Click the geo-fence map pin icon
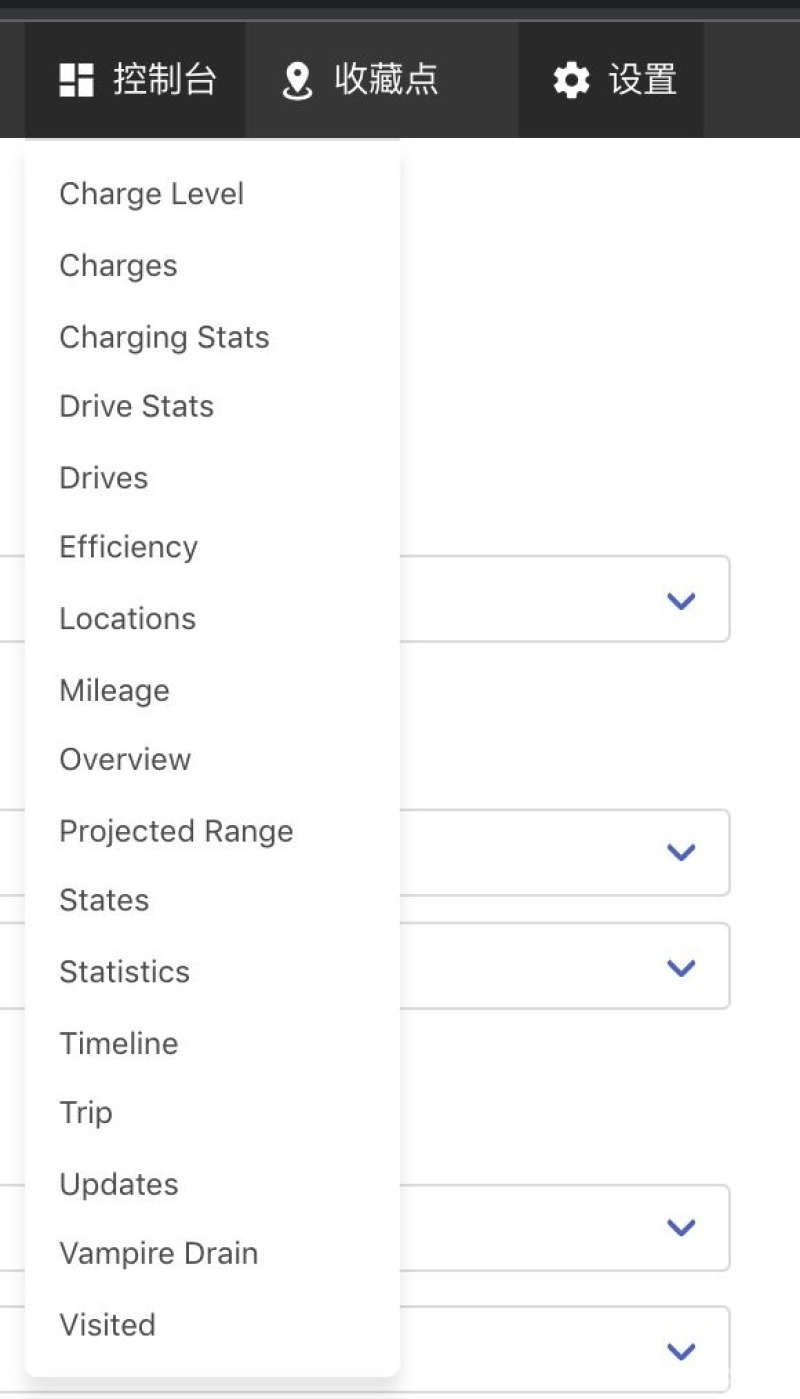800x1399 pixels. pyautogui.click(x=297, y=80)
